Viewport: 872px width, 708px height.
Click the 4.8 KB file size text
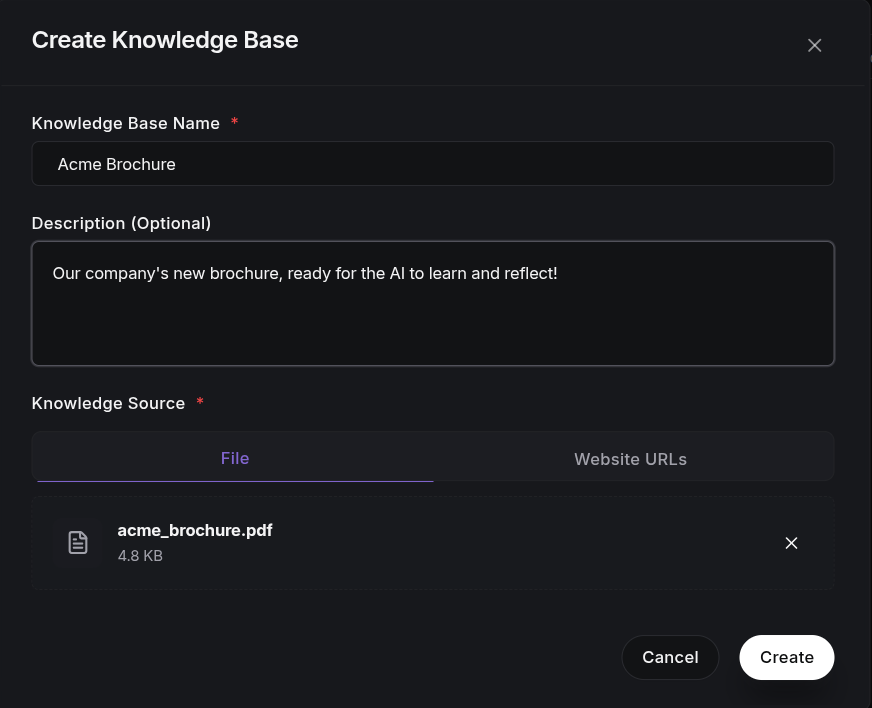(140, 556)
